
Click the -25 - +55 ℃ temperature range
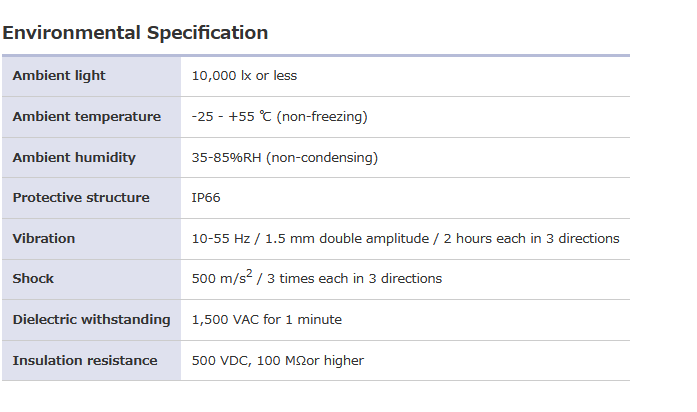(x=231, y=117)
